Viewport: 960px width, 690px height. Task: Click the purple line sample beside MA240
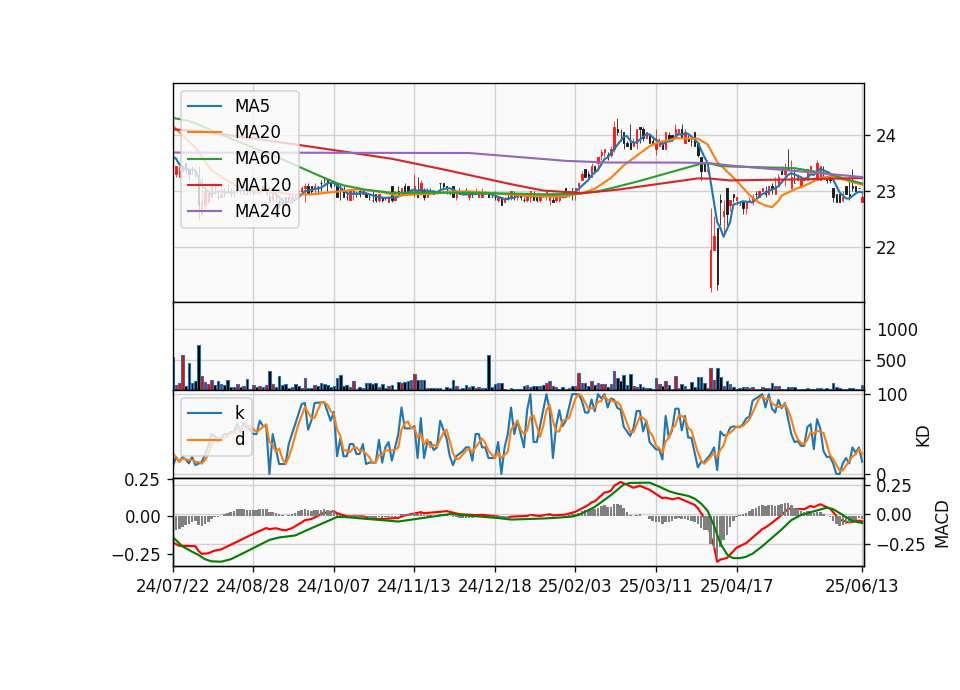[204, 211]
